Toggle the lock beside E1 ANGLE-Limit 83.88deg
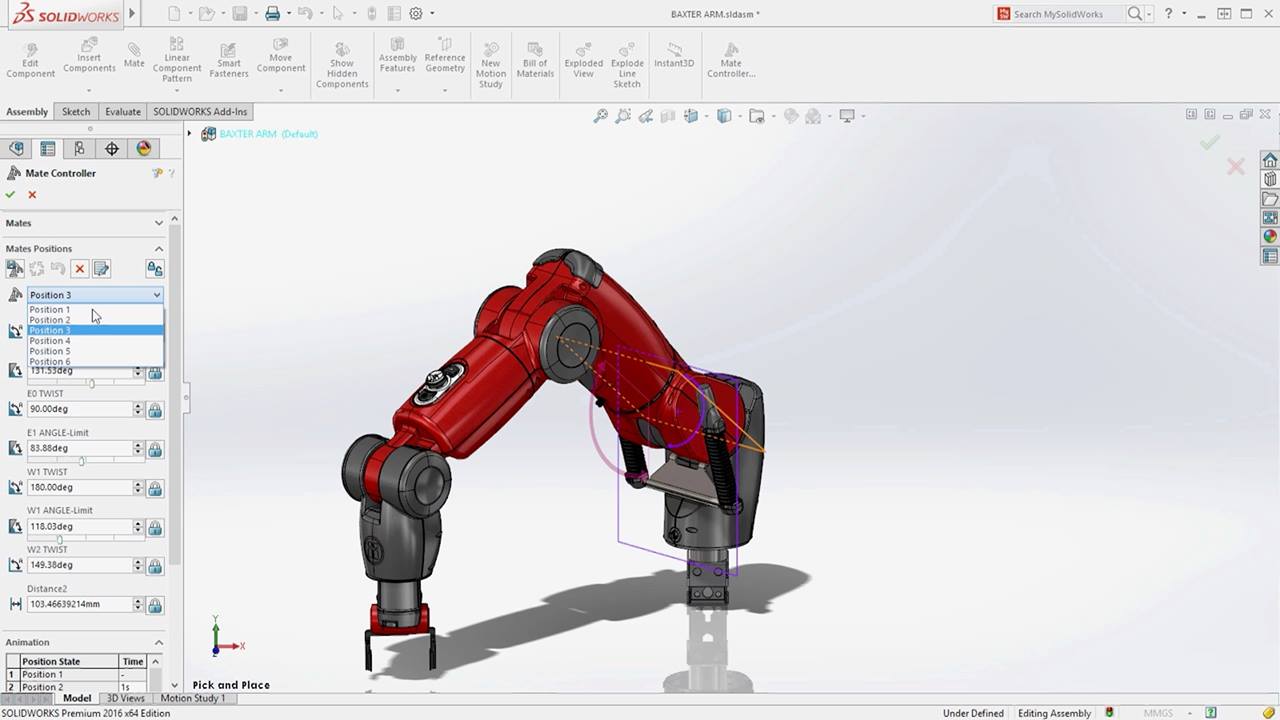 [155, 449]
